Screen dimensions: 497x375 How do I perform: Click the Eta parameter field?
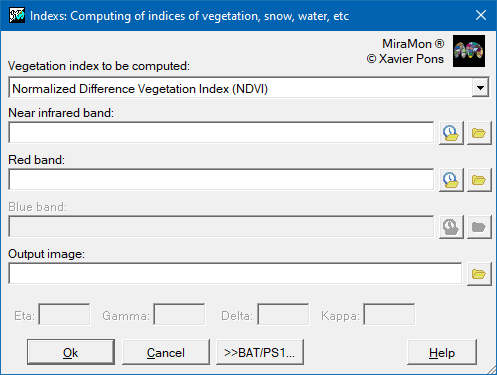pos(64,314)
